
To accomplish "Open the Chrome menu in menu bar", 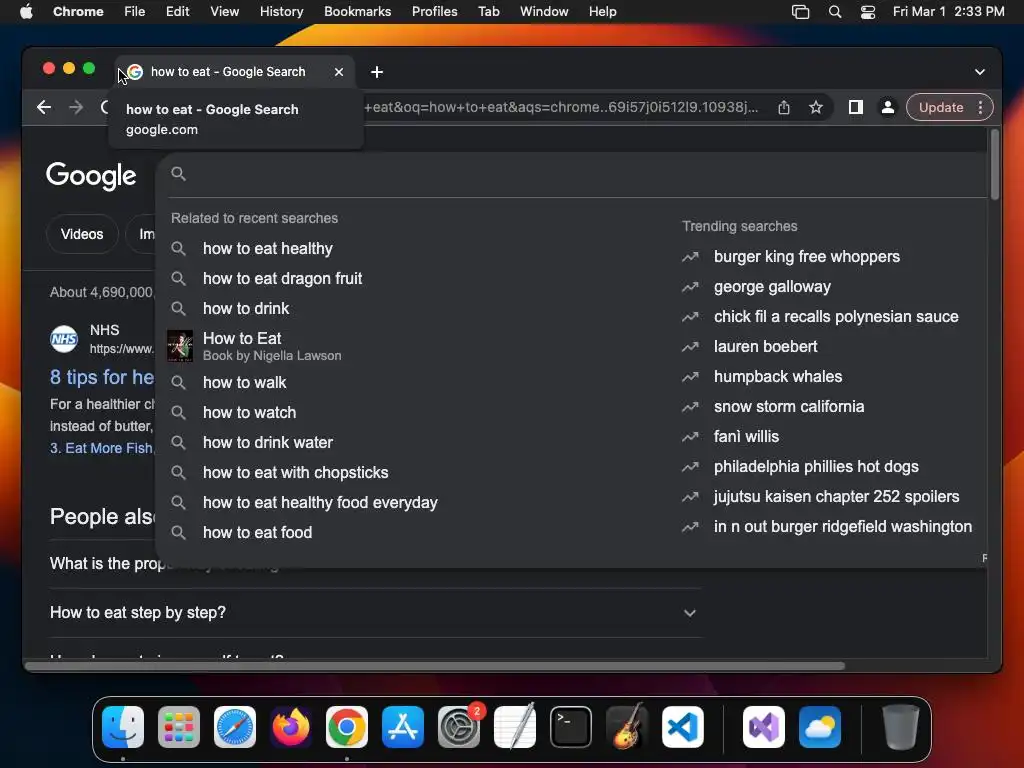I will [78, 12].
